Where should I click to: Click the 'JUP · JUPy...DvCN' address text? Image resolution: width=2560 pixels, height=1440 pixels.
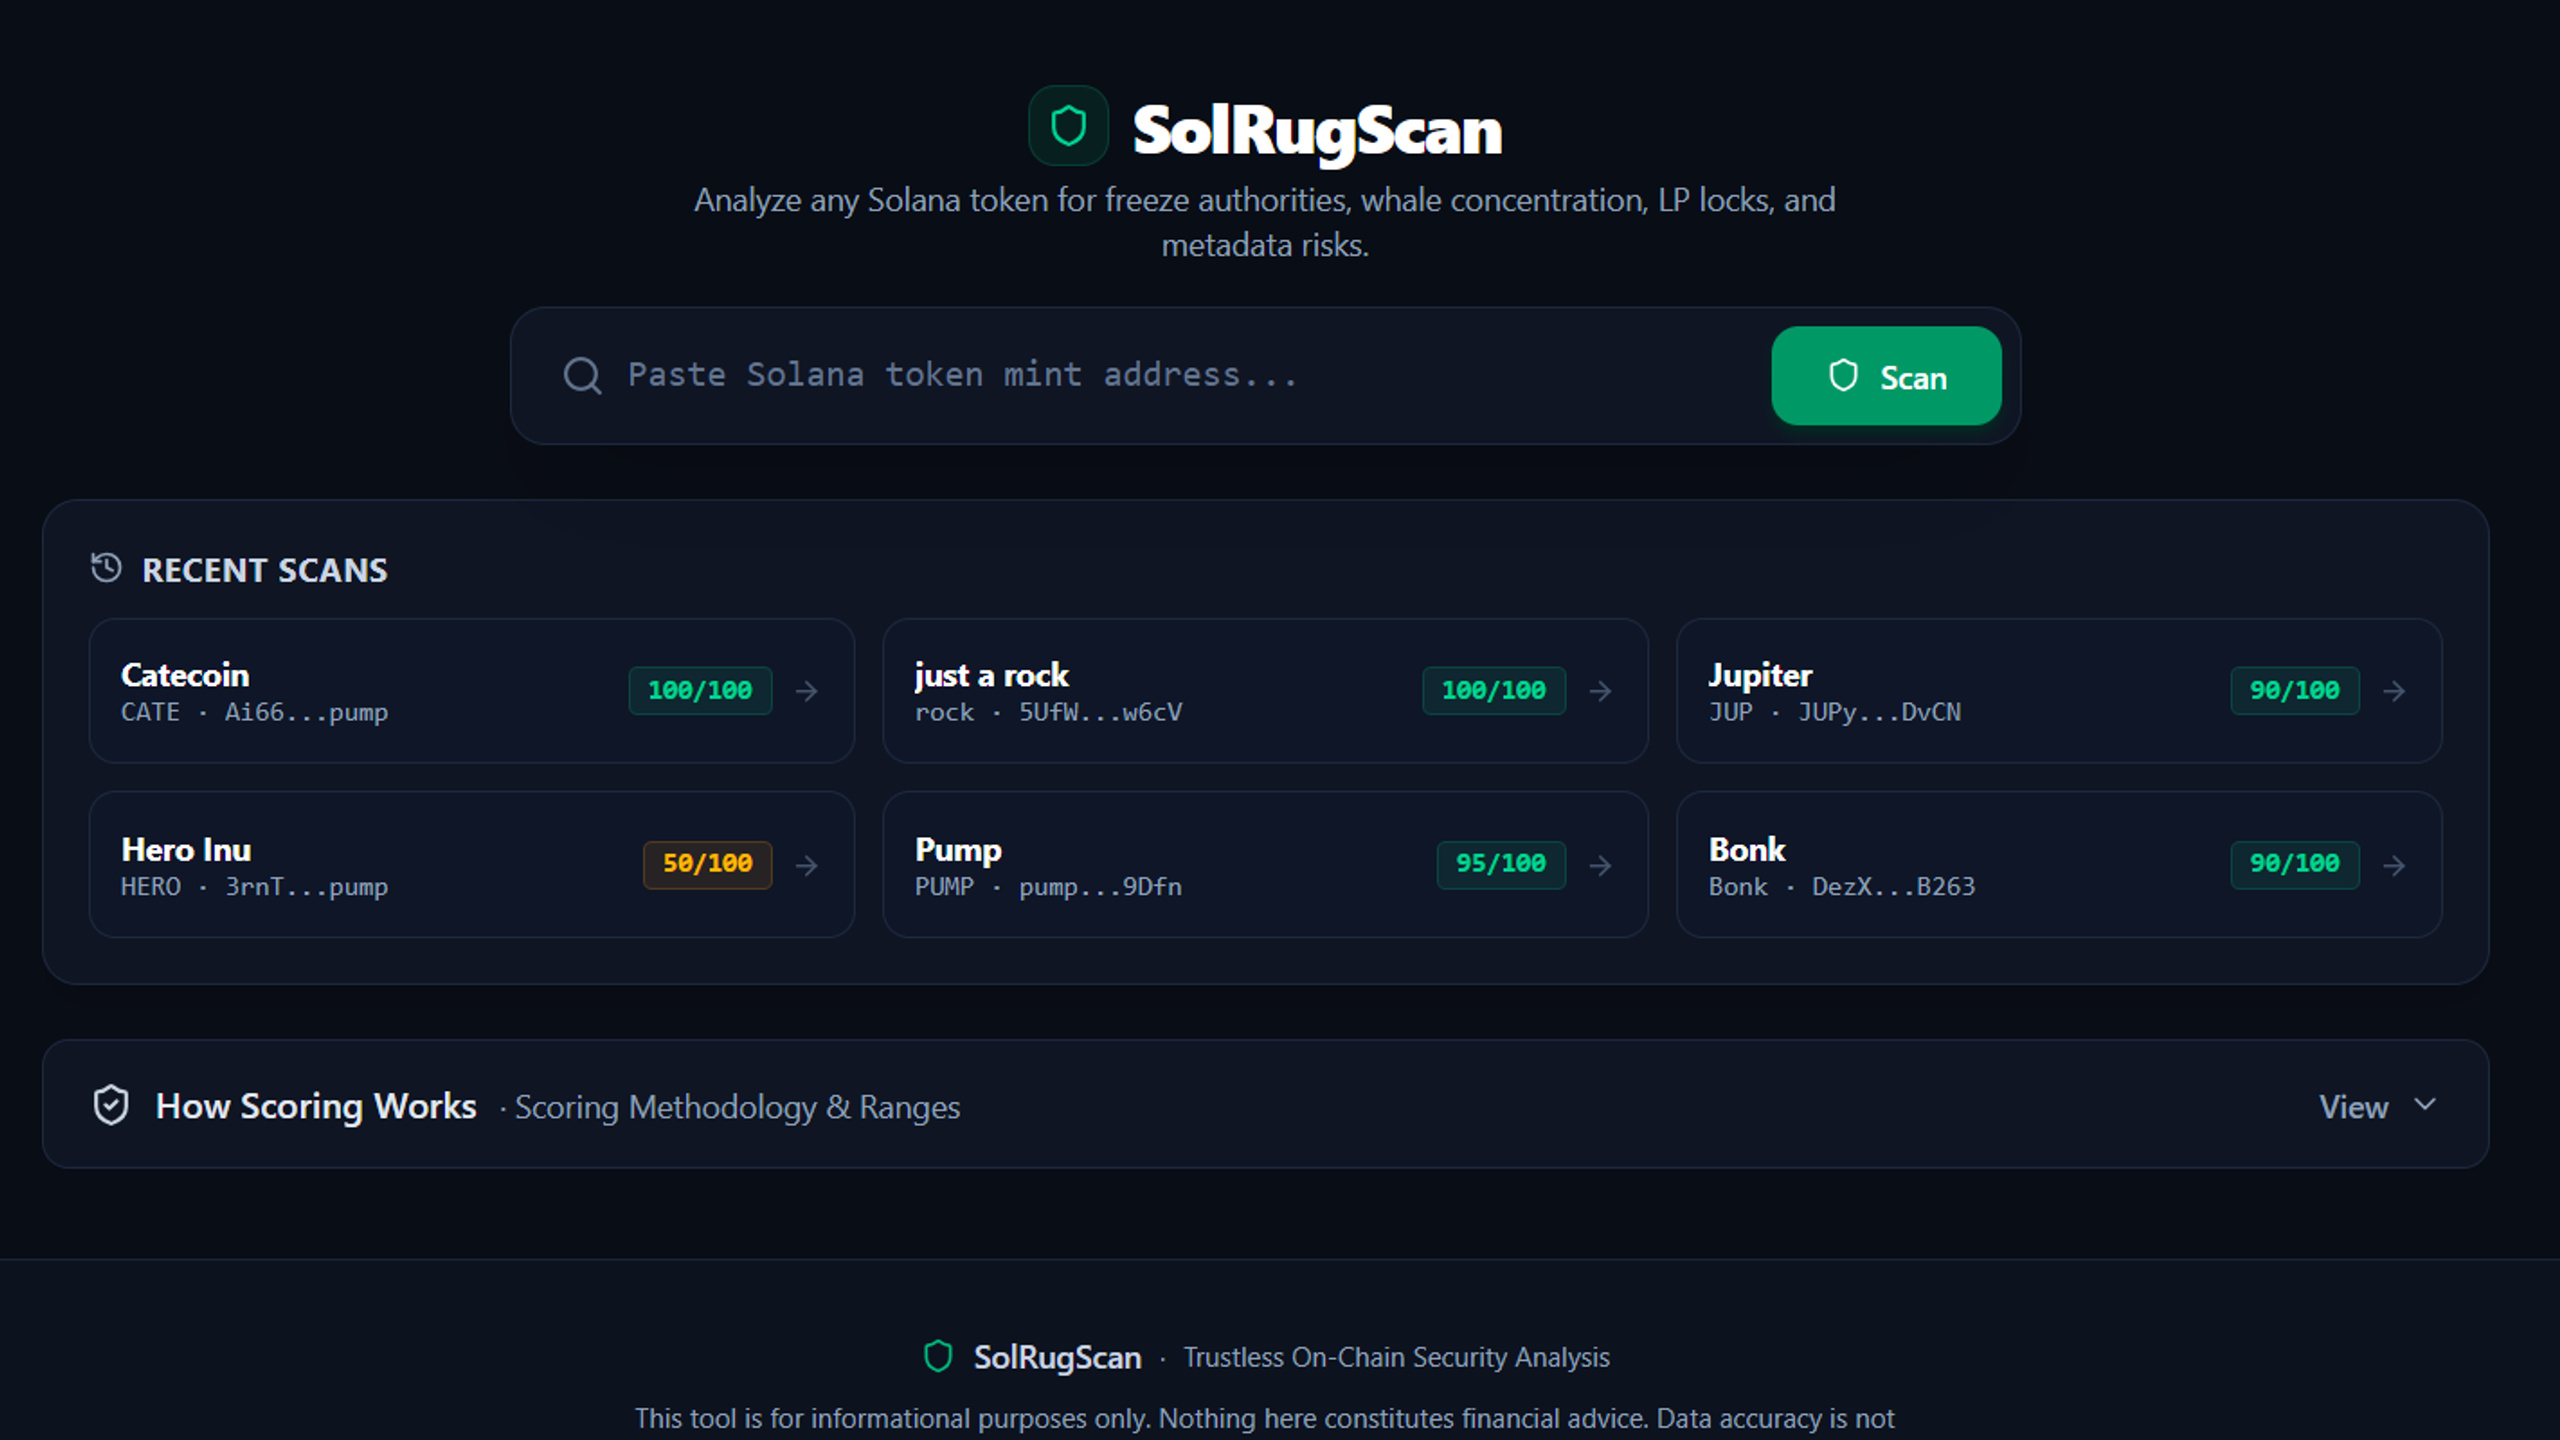(x=1835, y=713)
